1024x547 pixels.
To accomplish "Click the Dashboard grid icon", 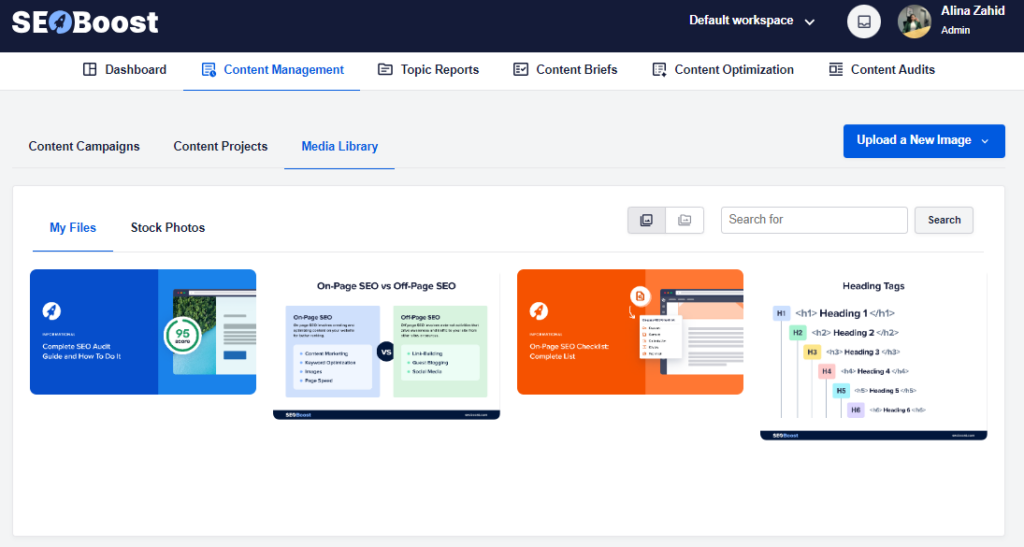I will [89, 69].
